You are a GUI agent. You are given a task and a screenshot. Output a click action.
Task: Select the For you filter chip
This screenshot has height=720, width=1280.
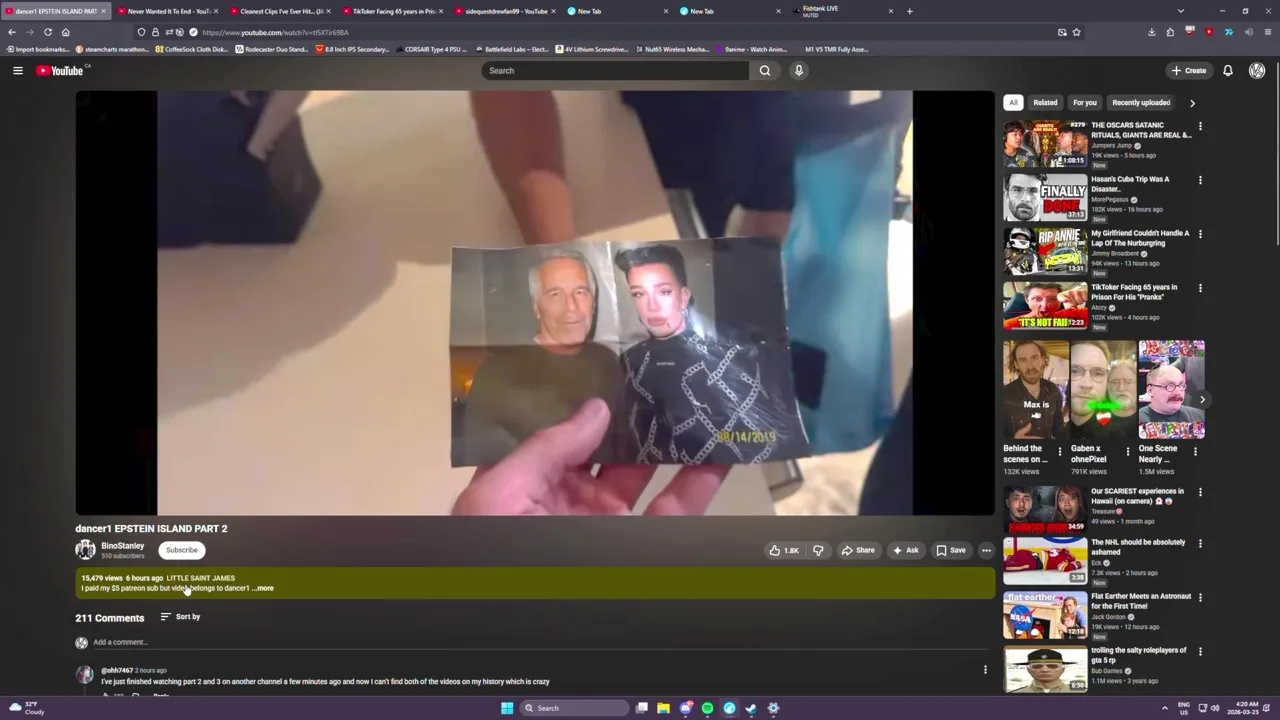1085,102
